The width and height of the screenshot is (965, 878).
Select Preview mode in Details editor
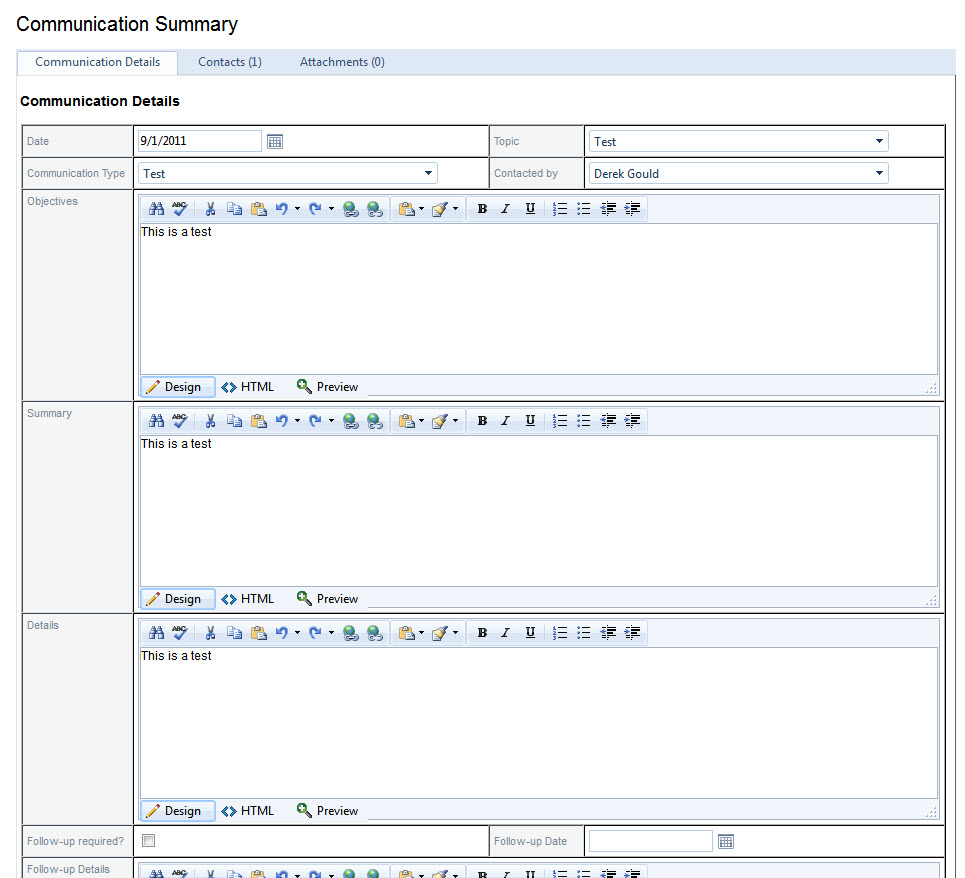tap(327, 811)
